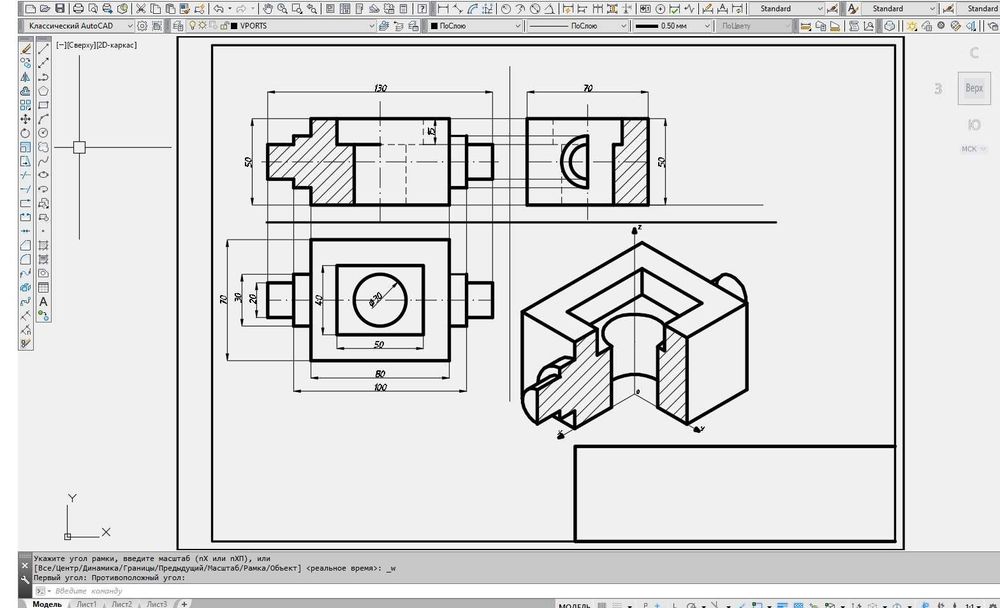Screen dimensions: 1000x608
Task: Open Workspace Settings gear icon
Action: [142, 26]
